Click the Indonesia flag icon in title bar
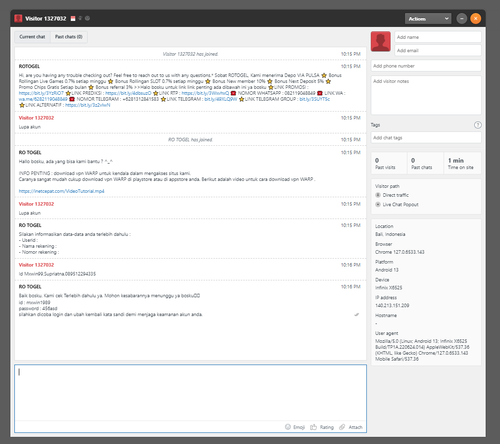The image size is (500, 444). coord(73,19)
